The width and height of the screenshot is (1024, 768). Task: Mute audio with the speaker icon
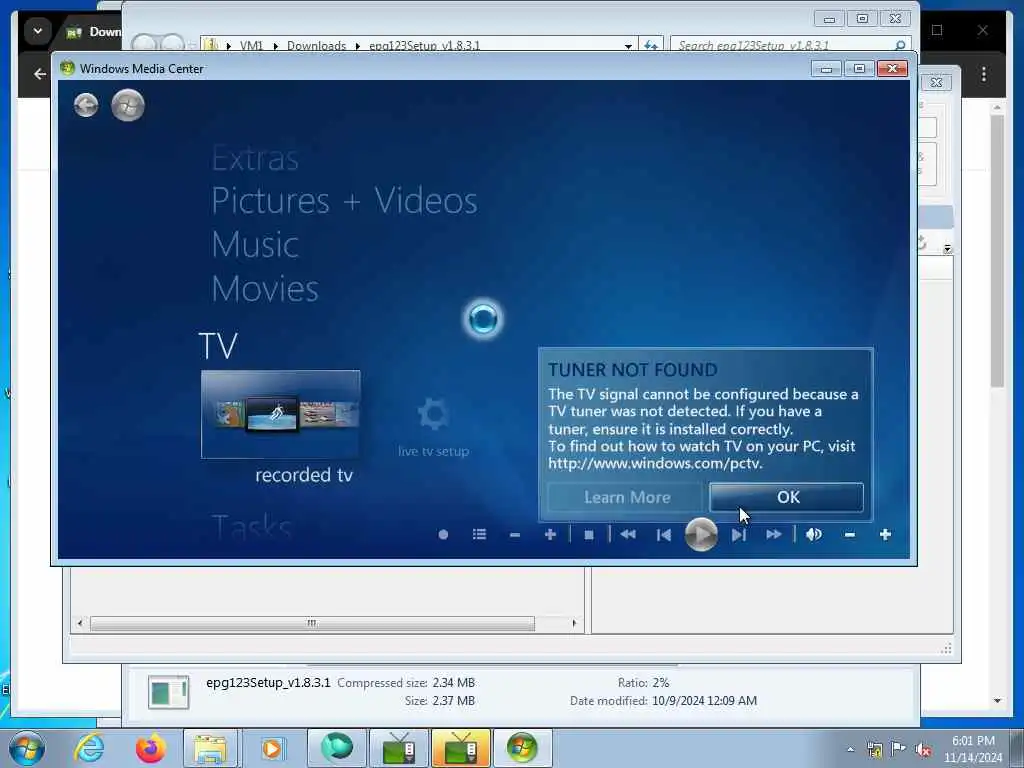click(814, 535)
